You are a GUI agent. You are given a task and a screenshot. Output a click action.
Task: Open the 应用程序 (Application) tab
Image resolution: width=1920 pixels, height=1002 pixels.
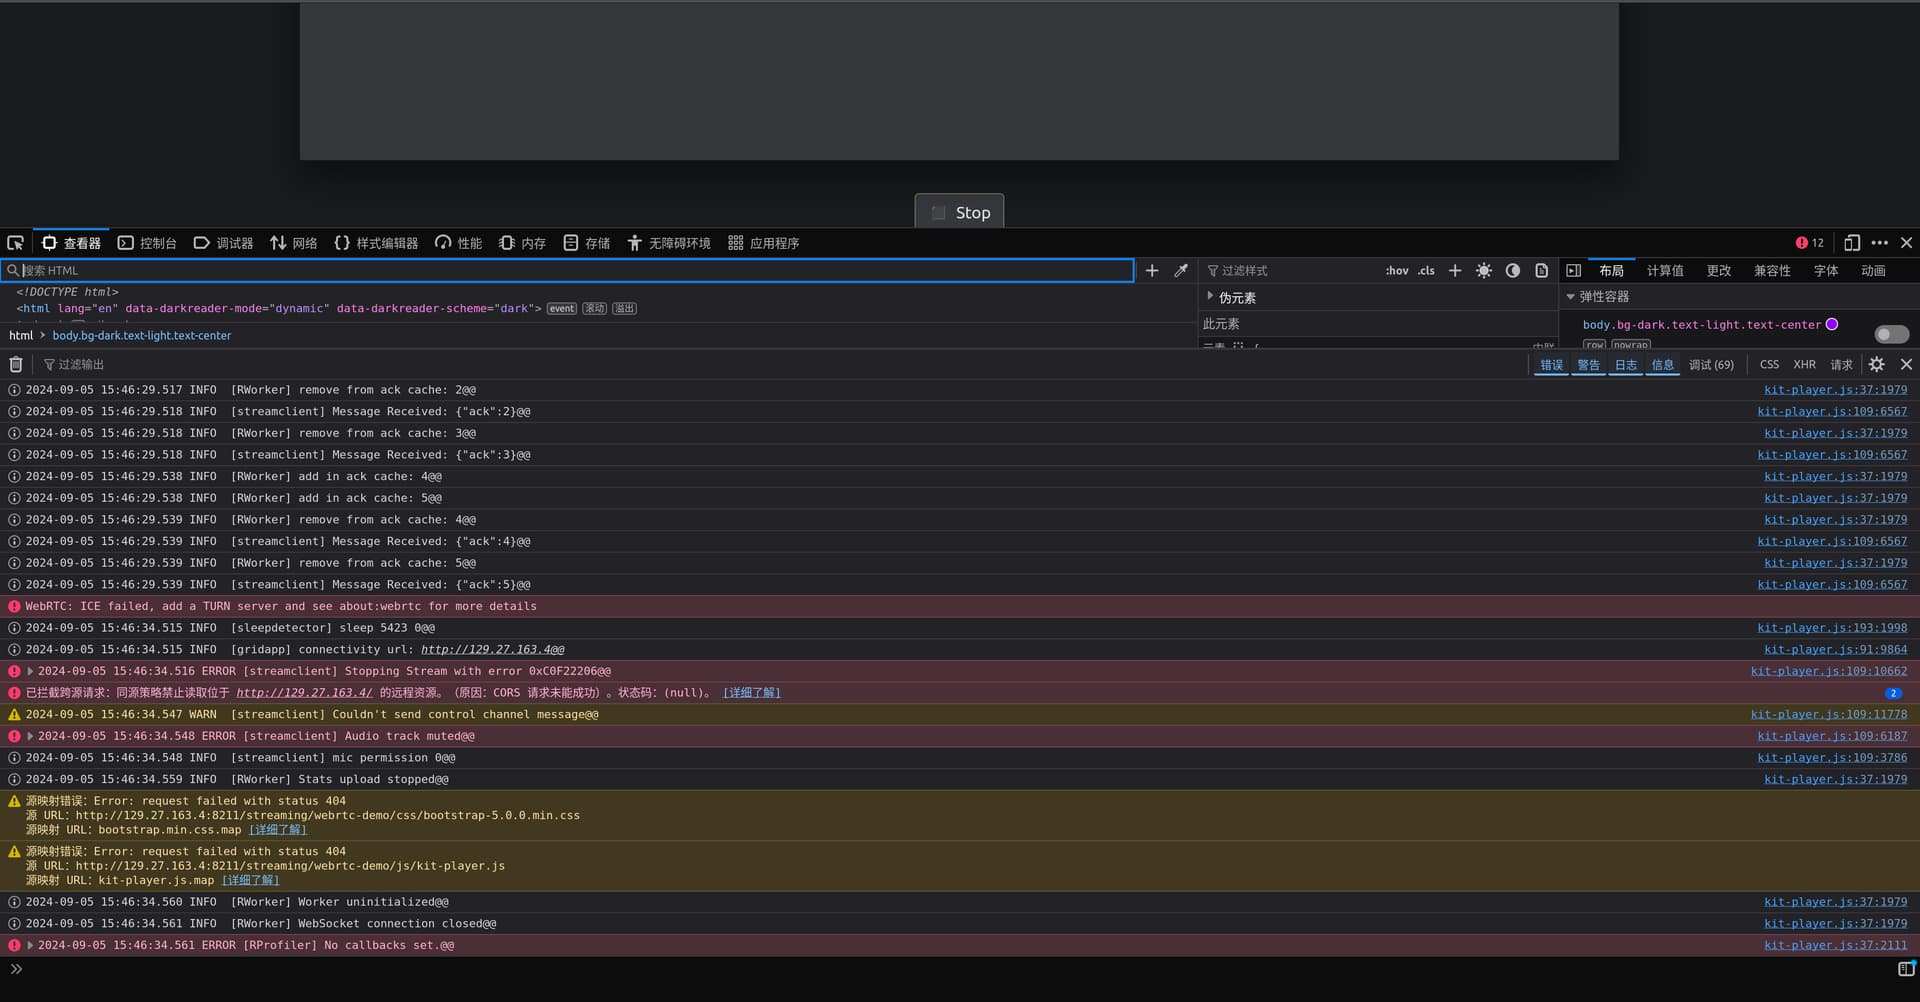pyautogui.click(x=764, y=243)
